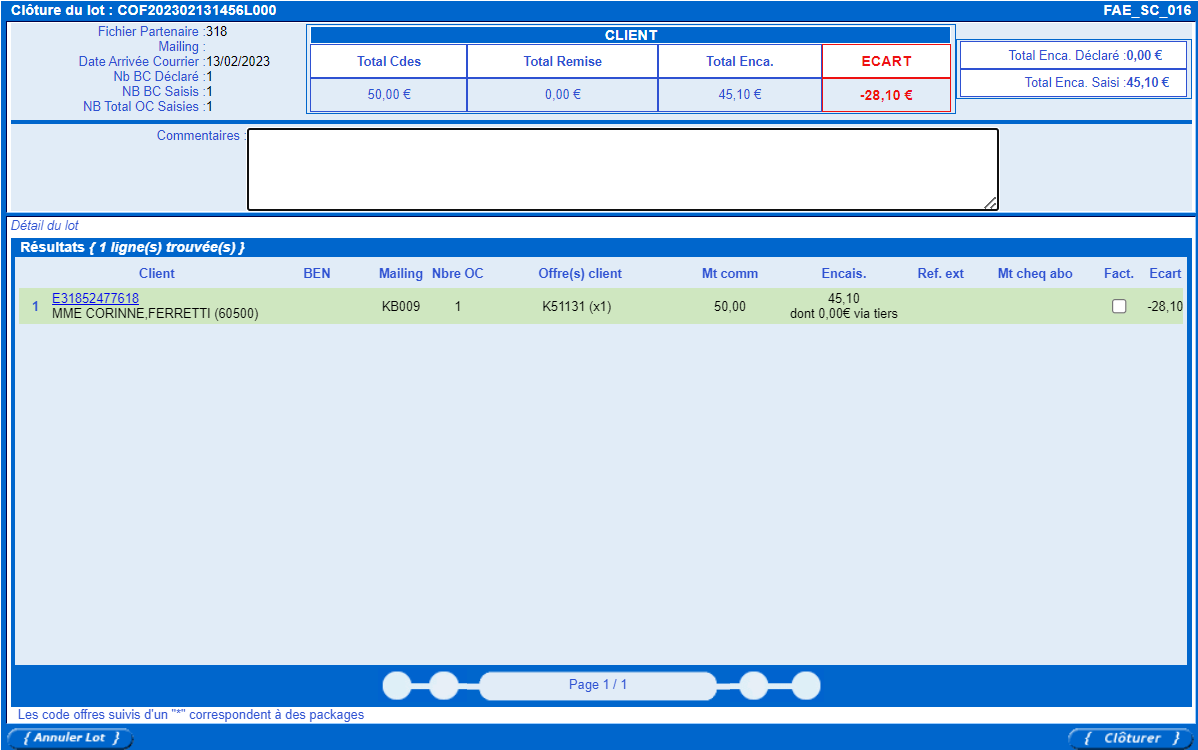1198x750 pixels.
Task: Click the Total Enca. Saisi field
Action: pos(1073,82)
